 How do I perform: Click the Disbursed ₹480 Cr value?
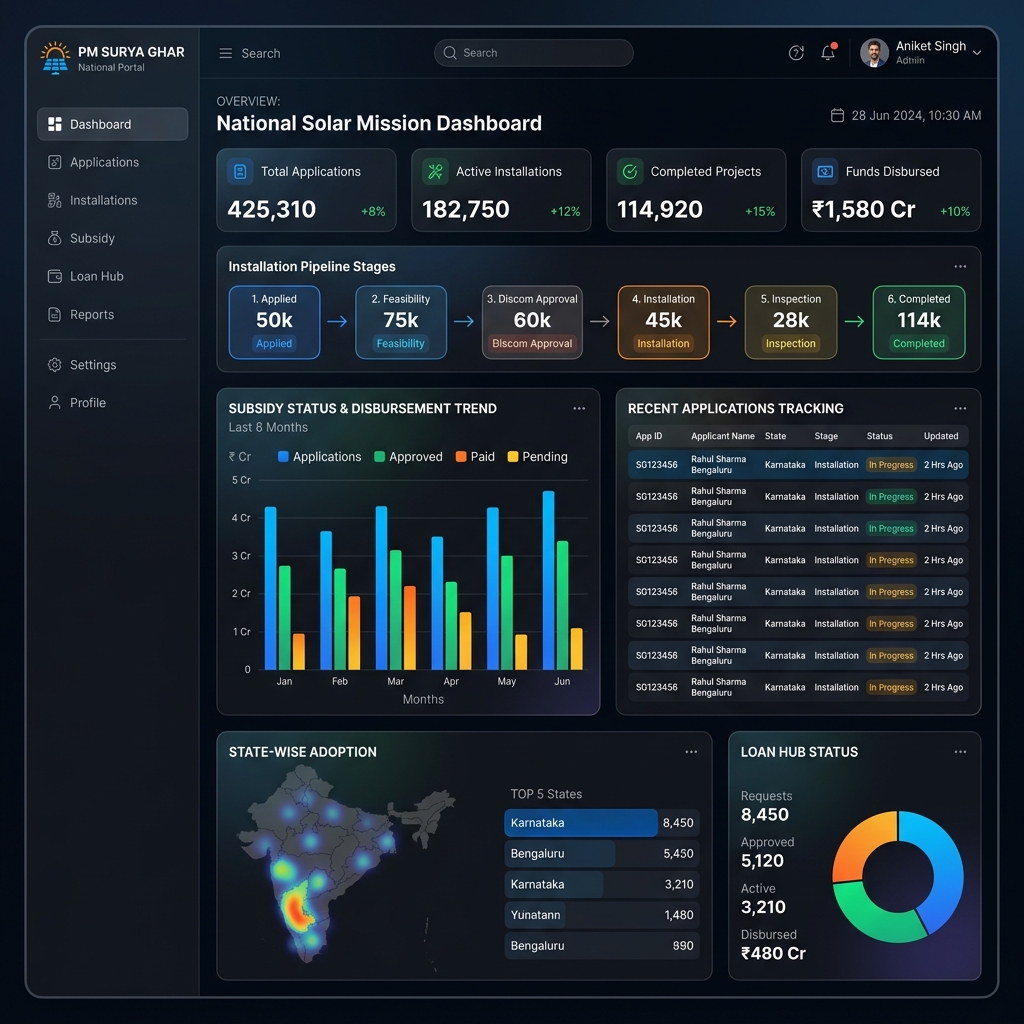tap(773, 953)
